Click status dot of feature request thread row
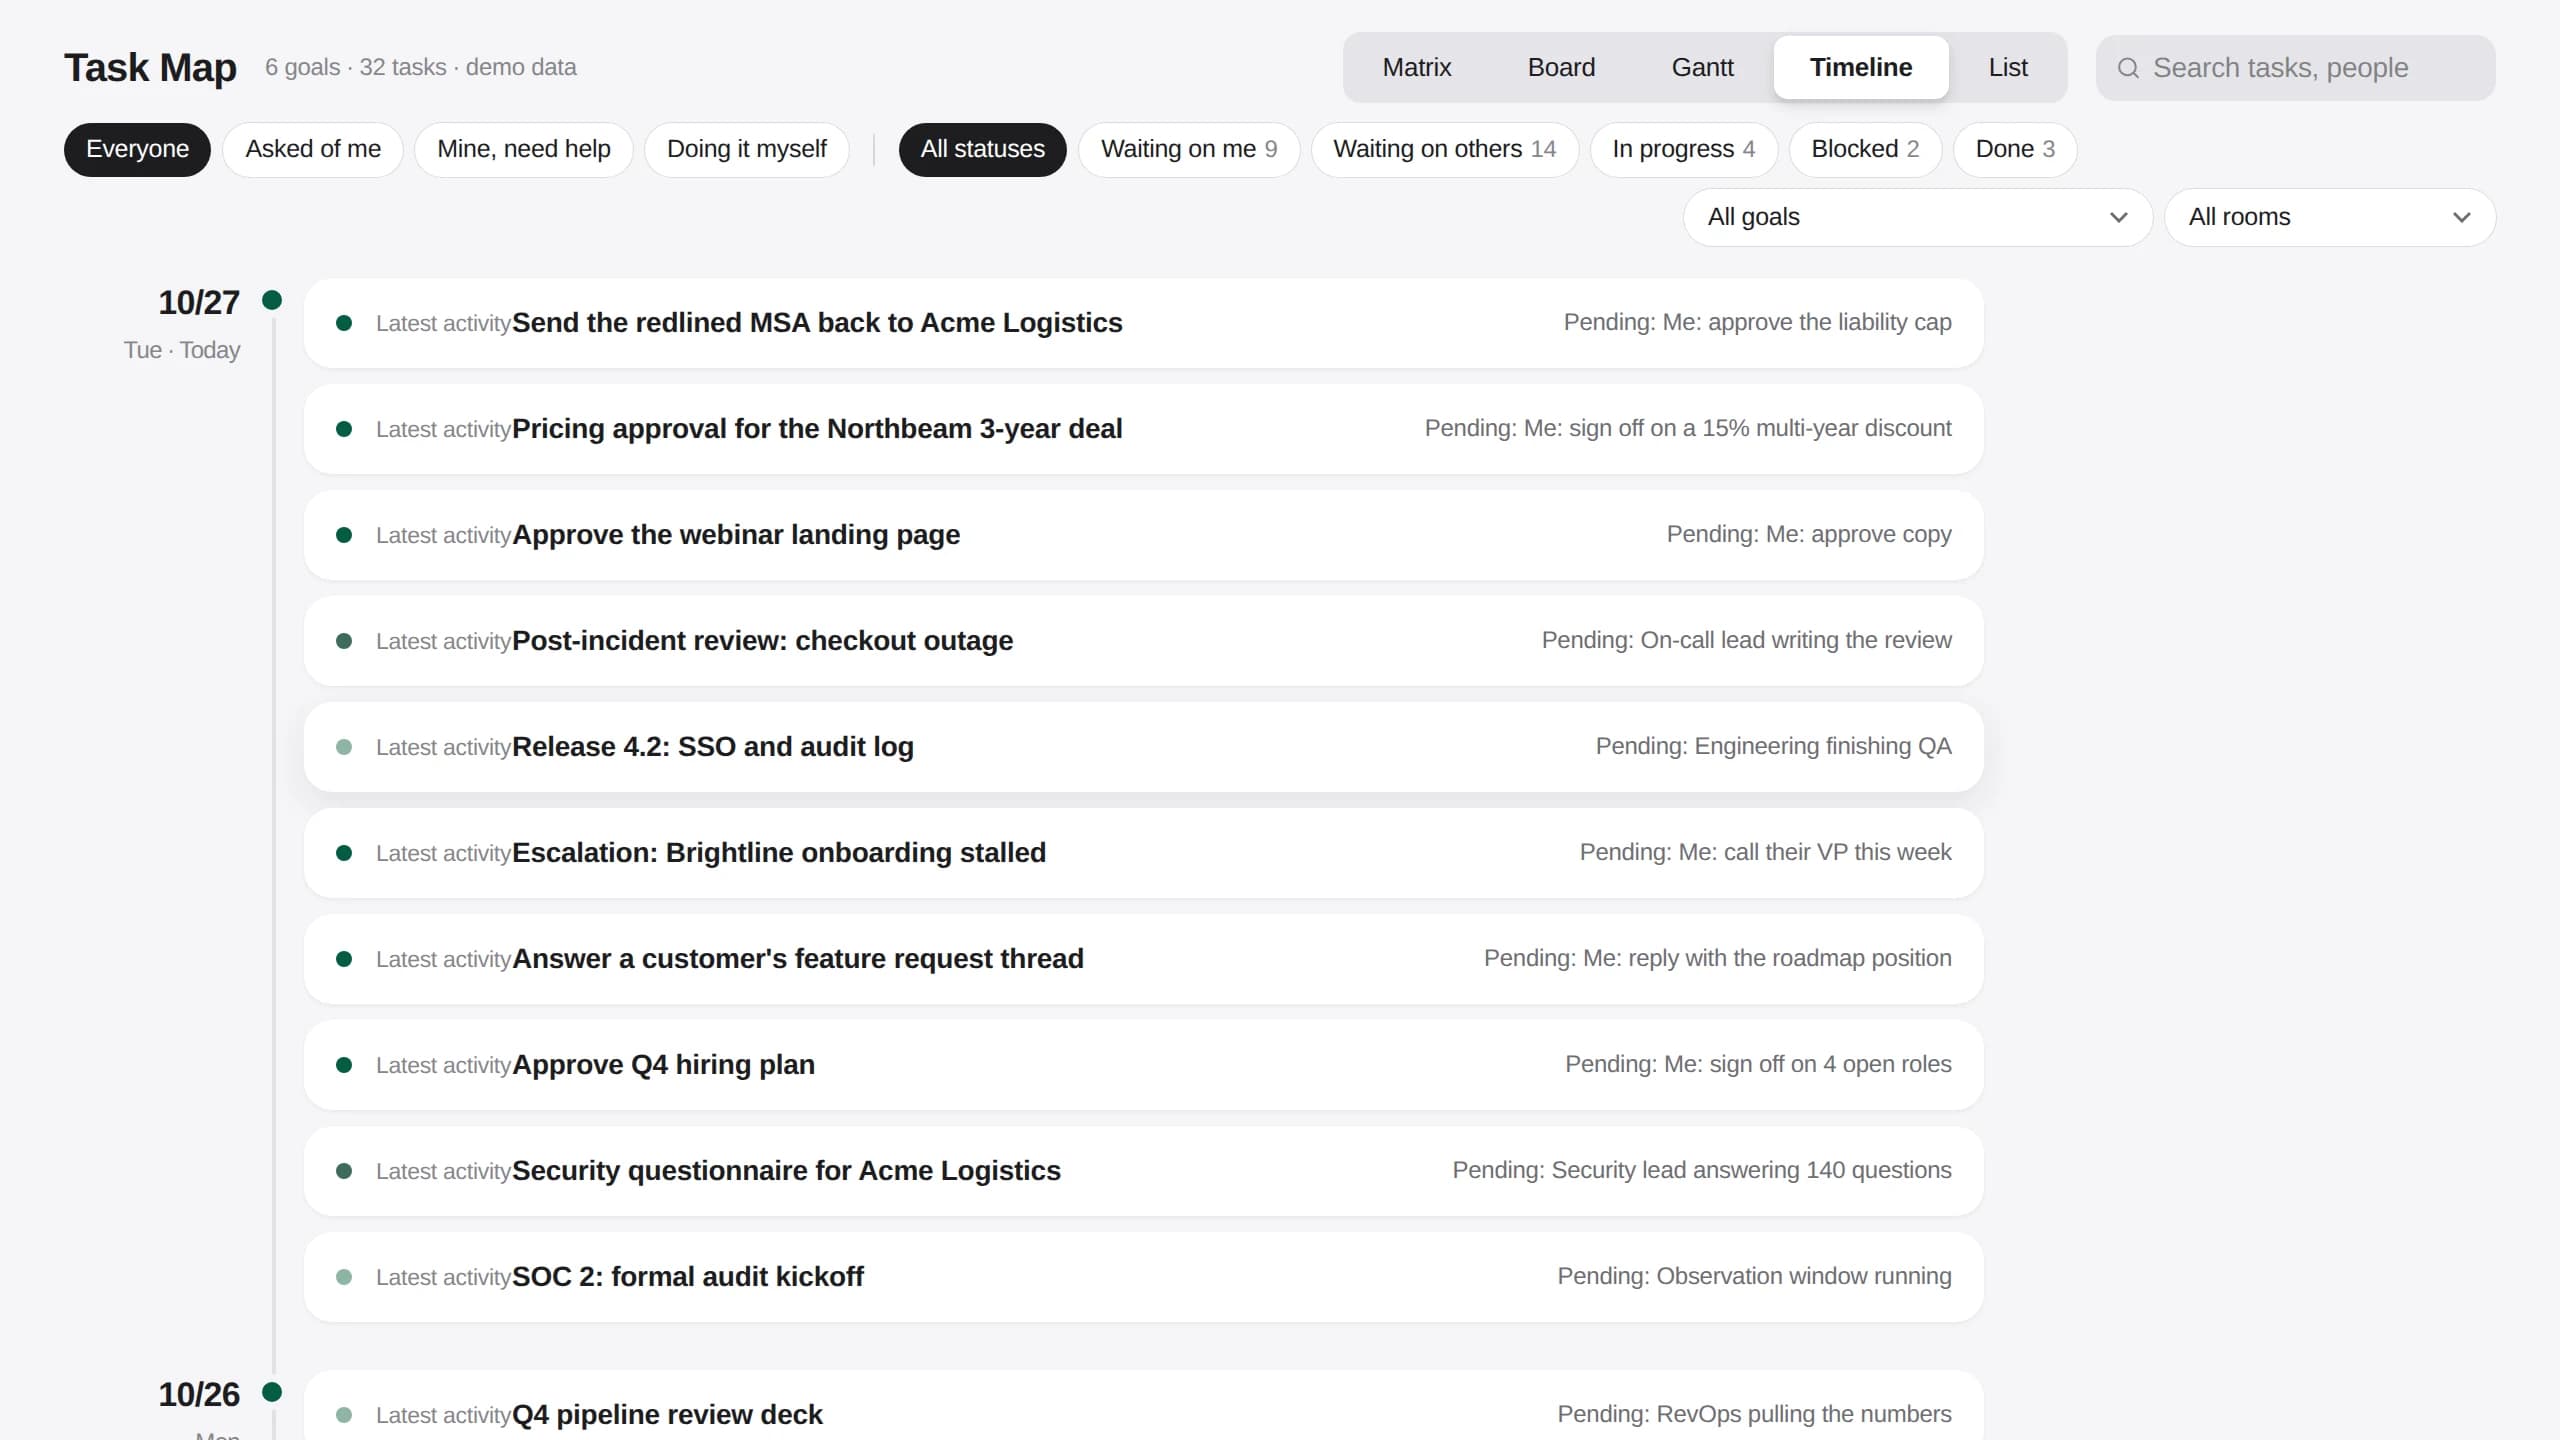The height and width of the screenshot is (1440, 2560). pyautogui.click(x=344, y=959)
